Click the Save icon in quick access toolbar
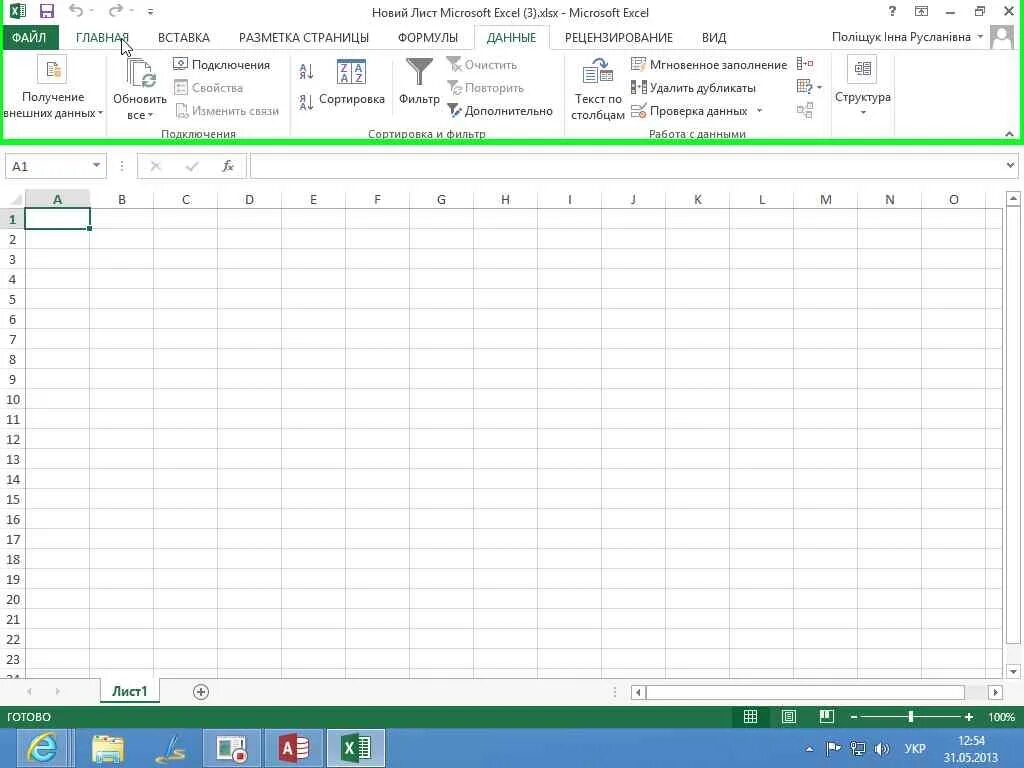The width and height of the screenshot is (1024, 768). point(46,11)
